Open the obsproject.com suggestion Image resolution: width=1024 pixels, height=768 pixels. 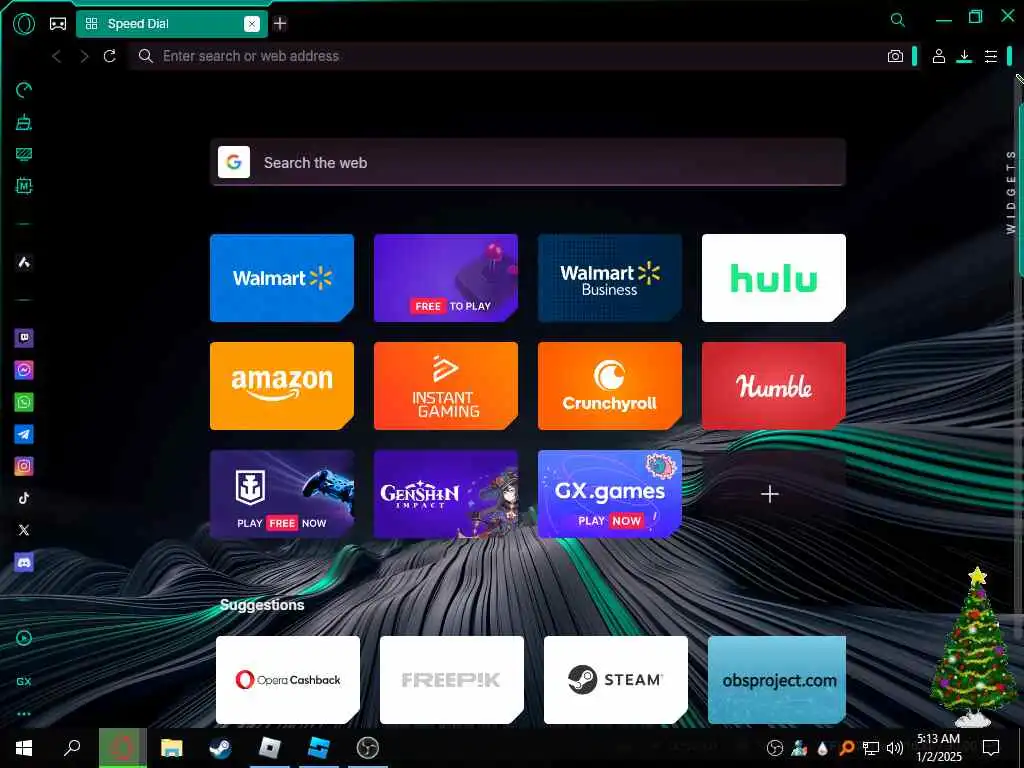pyautogui.click(x=776, y=680)
